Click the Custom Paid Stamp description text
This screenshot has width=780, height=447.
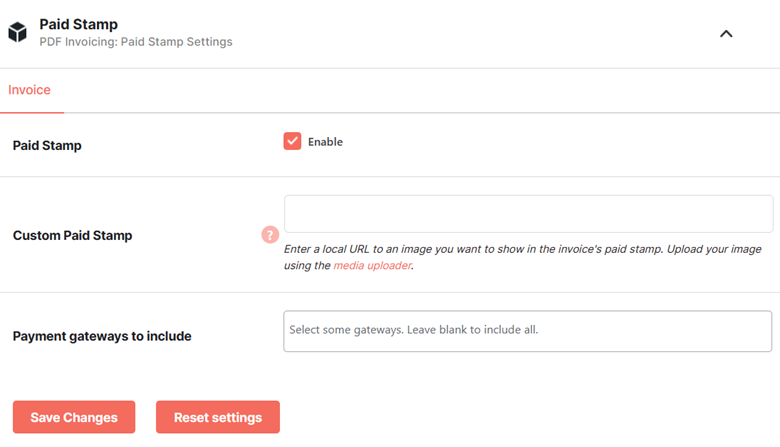[x=522, y=257]
